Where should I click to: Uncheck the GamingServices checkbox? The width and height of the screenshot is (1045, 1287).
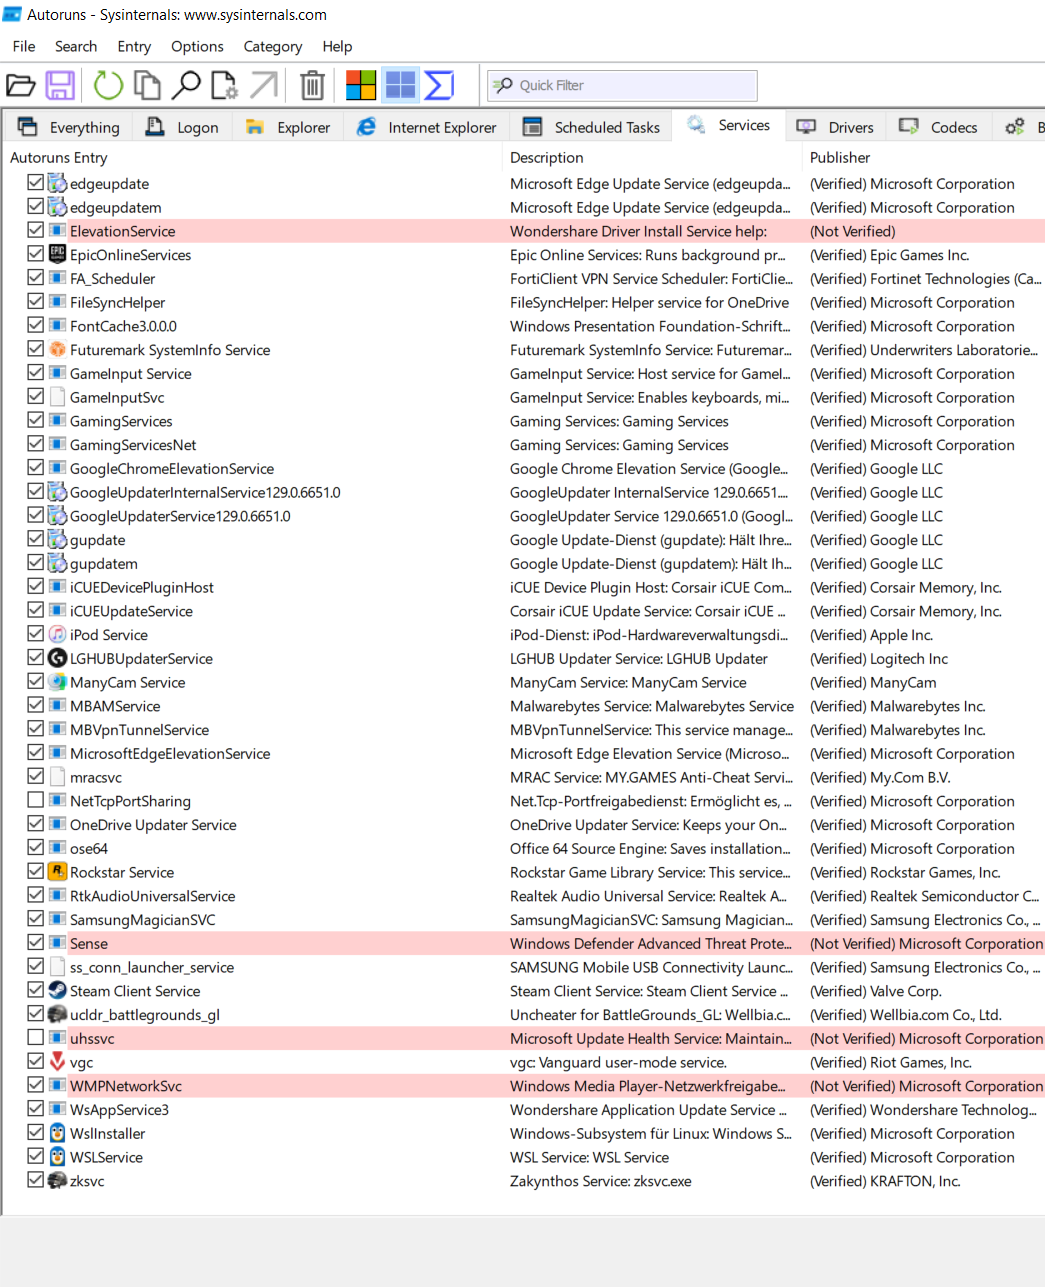pyautogui.click(x=36, y=420)
